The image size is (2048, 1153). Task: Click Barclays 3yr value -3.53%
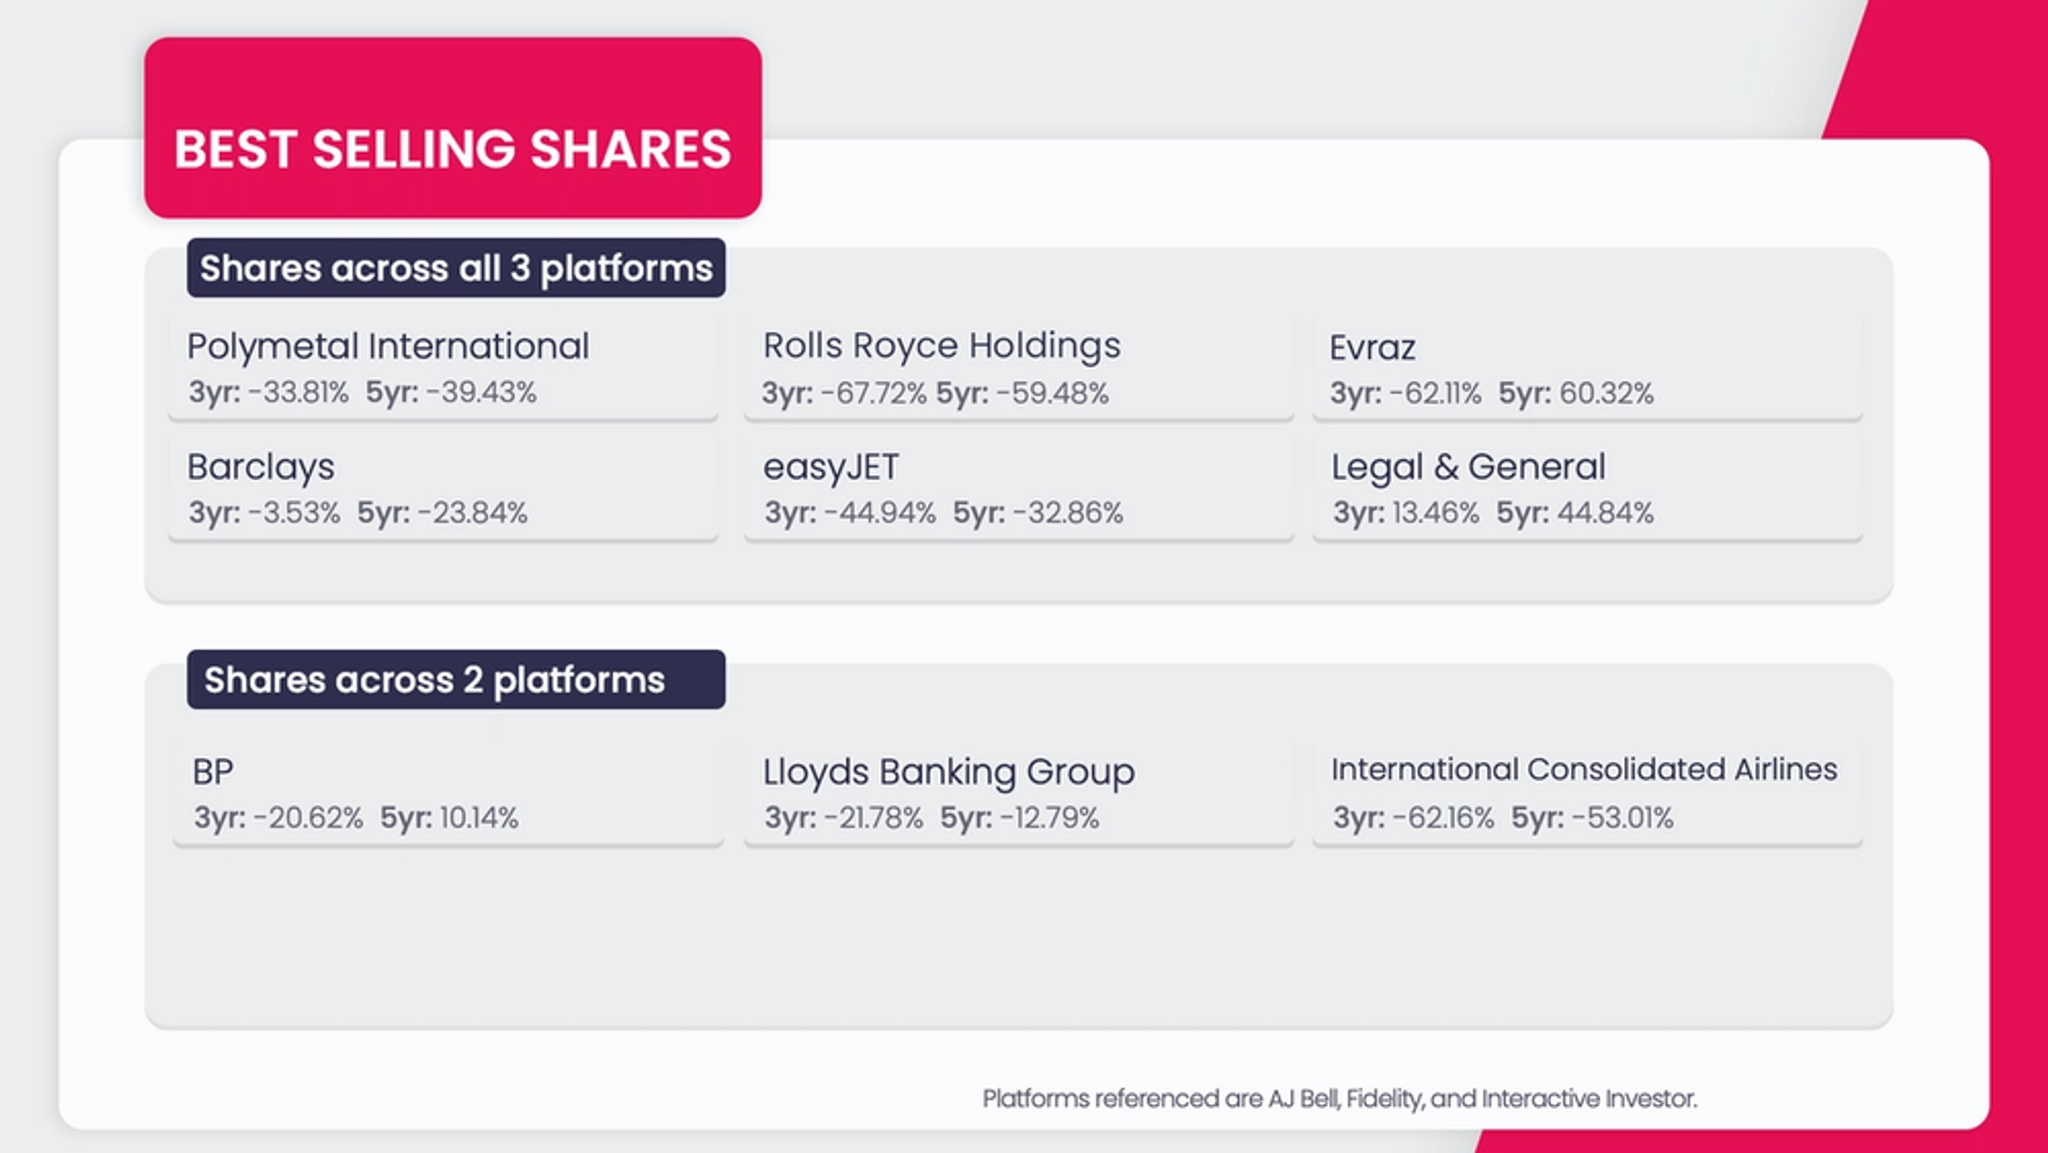point(294,513)
